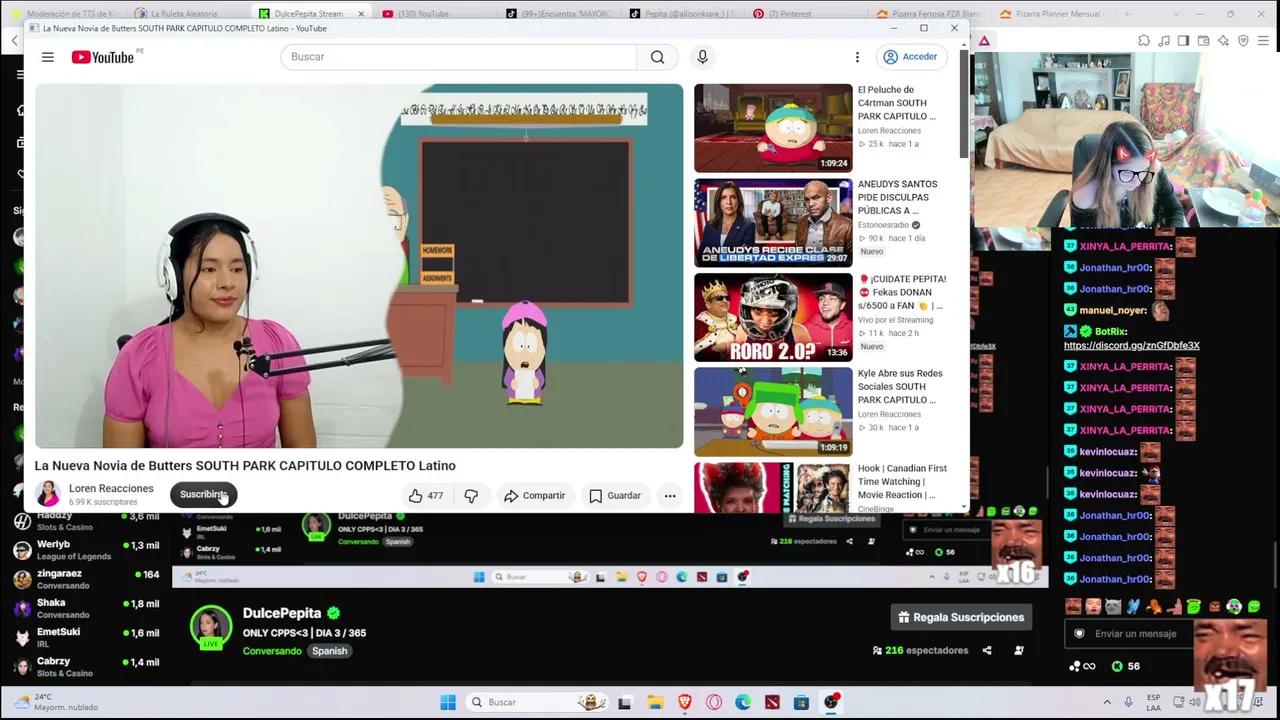Click the Regala Suscripciones gift button
Screen dimensions: 1280x720
pyautogui.click(x=961, y=617)
